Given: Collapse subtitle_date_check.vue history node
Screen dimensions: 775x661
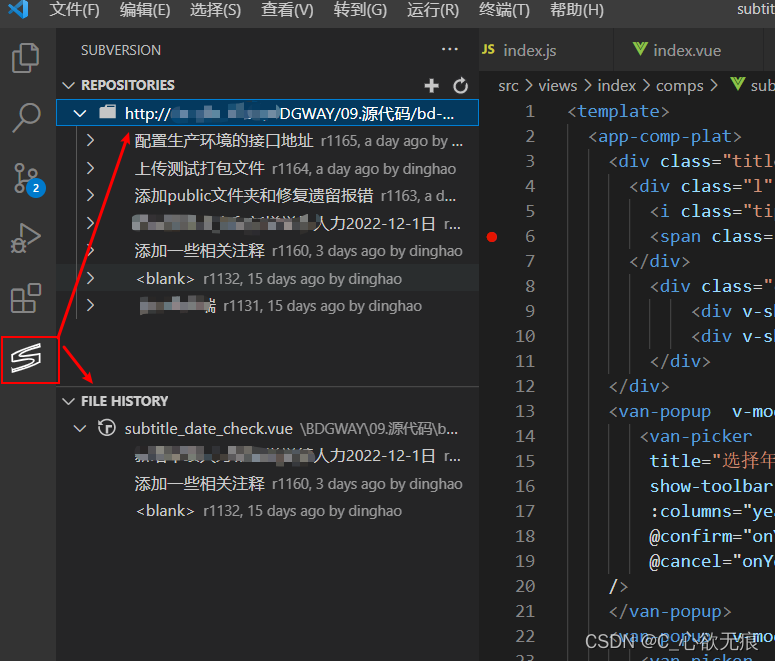Looking at the screenshot, I should 80,428.
